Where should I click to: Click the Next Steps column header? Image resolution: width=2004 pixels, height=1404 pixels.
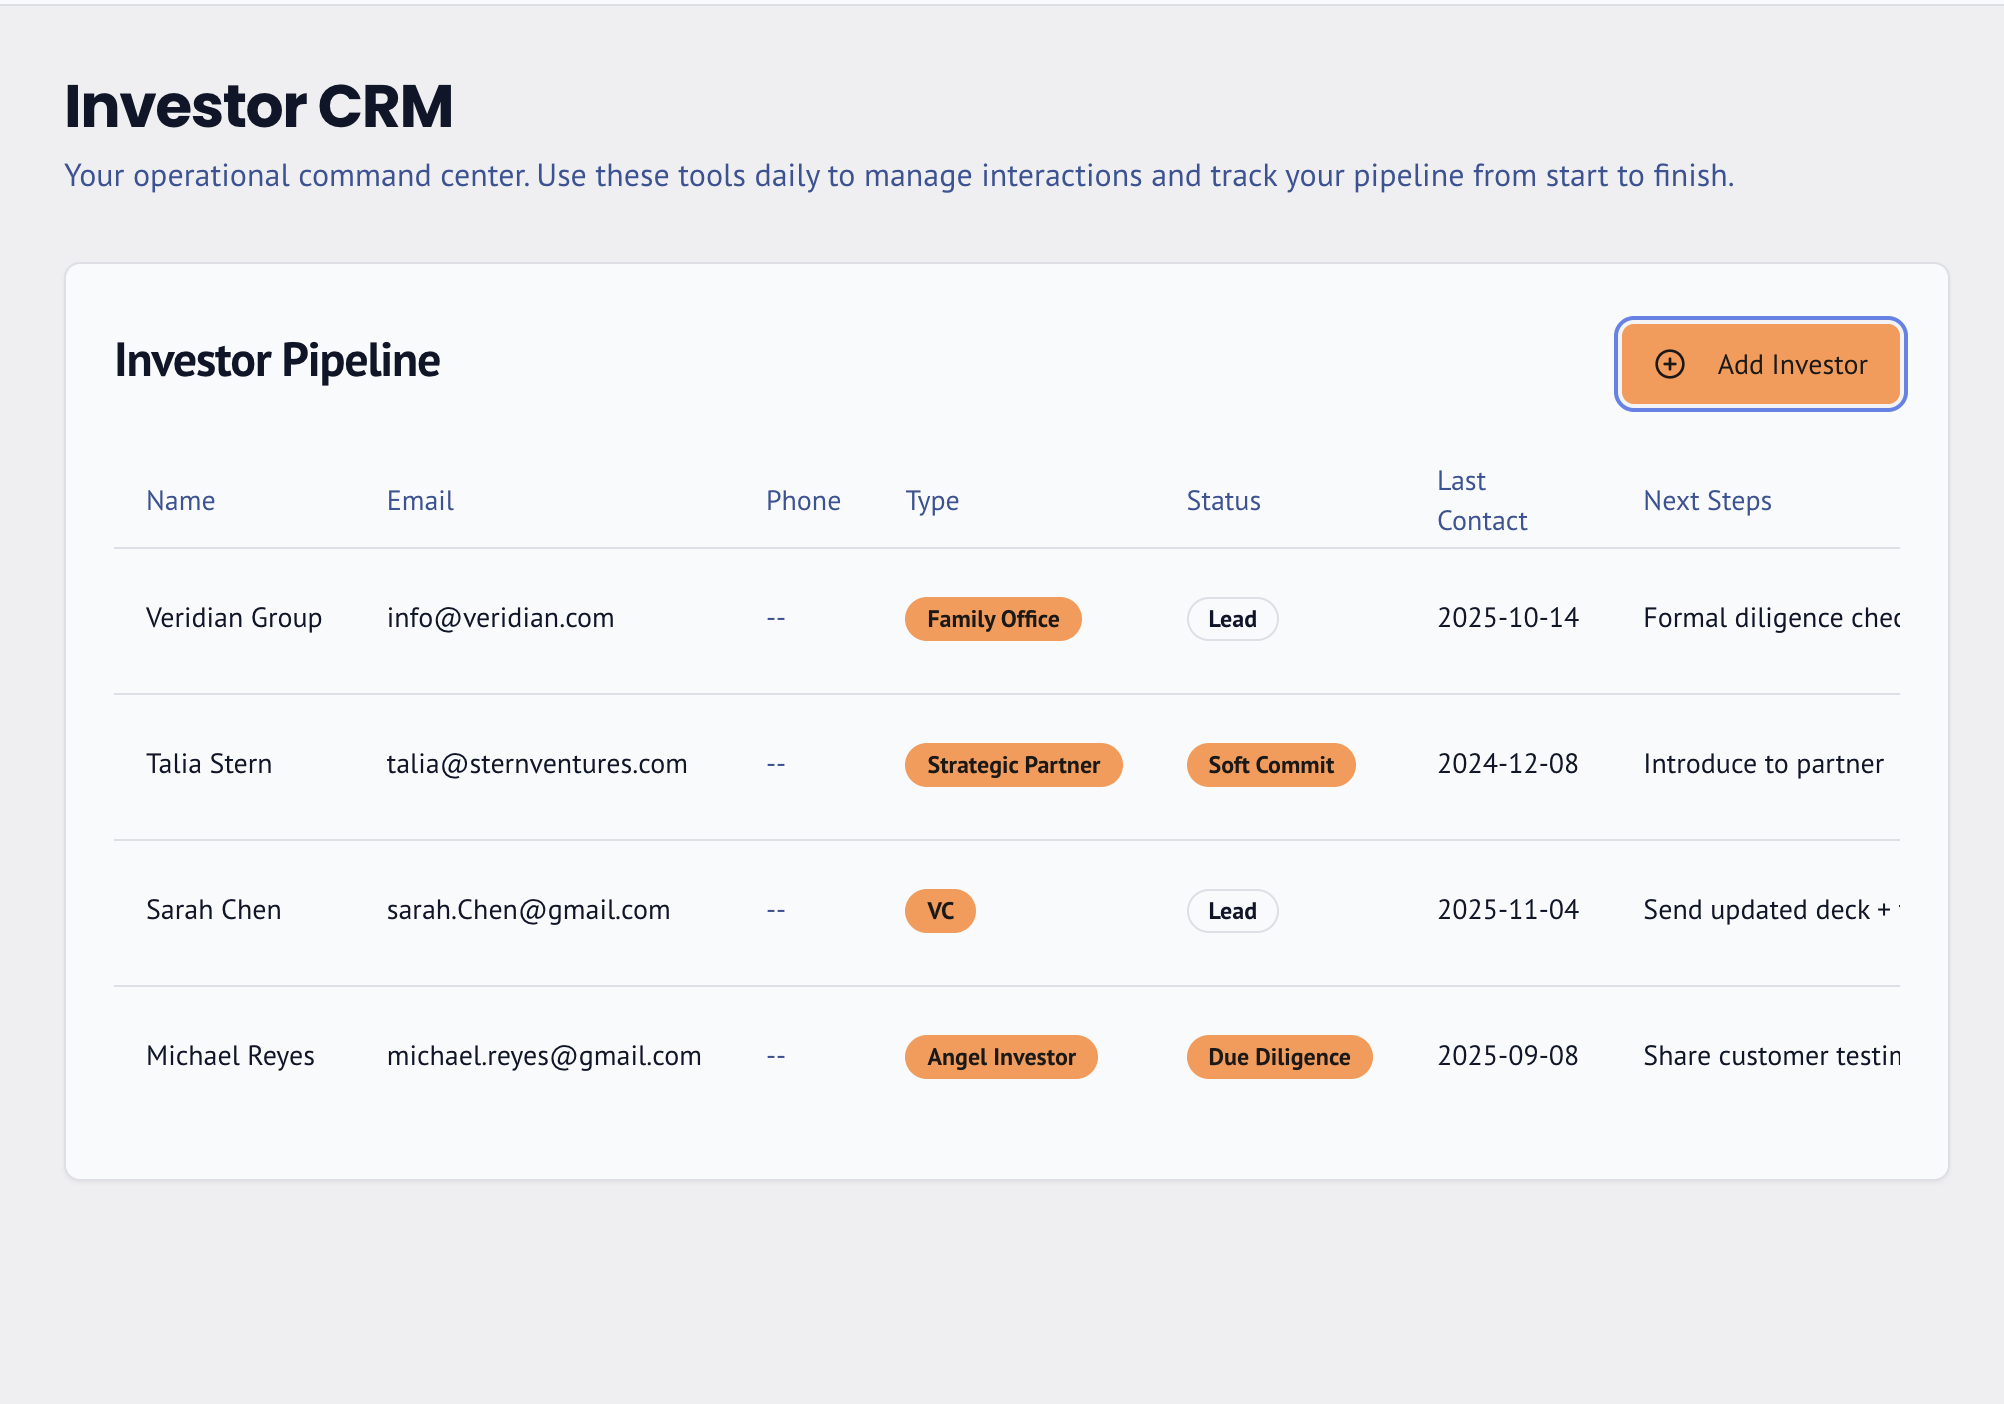(x=1707, y=501)
